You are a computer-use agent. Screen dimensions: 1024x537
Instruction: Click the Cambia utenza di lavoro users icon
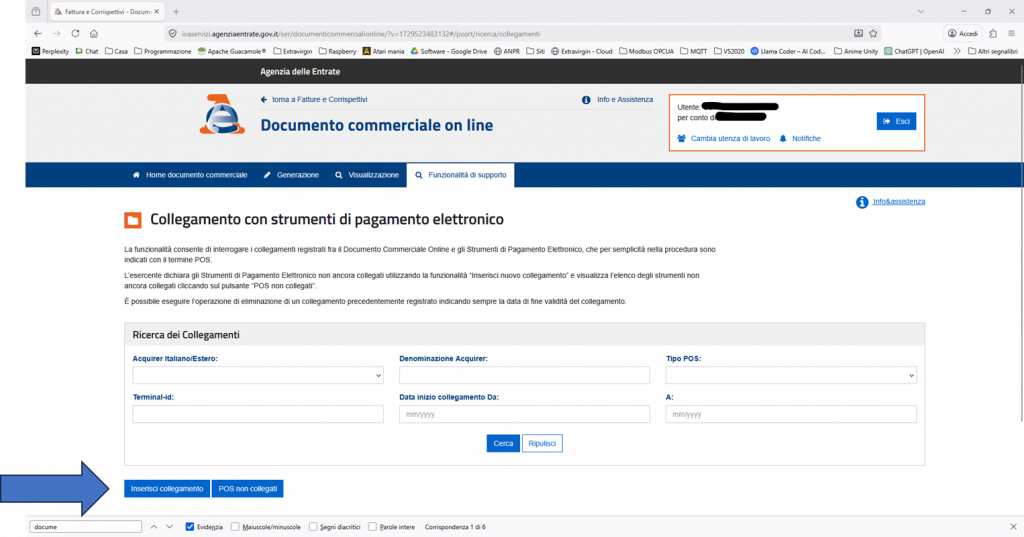click(x=682, y=138)
